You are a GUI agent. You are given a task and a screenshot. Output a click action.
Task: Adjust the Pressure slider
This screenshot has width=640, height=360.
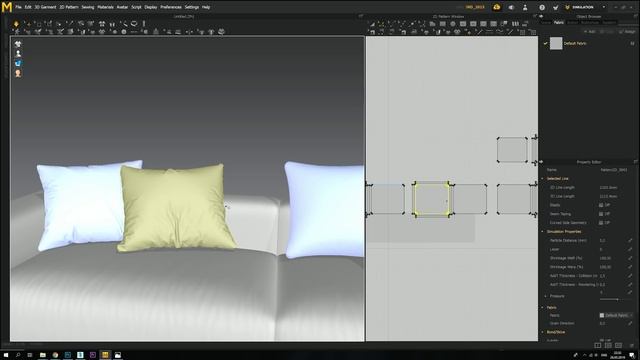click(x=616, y=299)
